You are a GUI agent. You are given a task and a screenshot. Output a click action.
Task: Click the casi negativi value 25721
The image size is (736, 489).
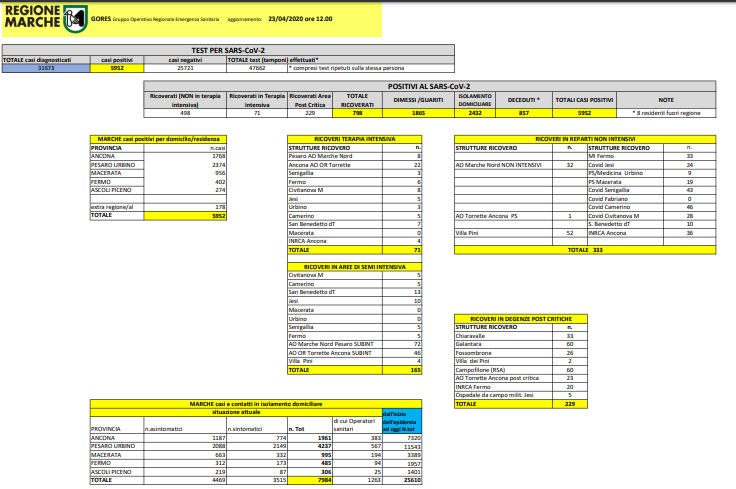click(x=185, y=68)
